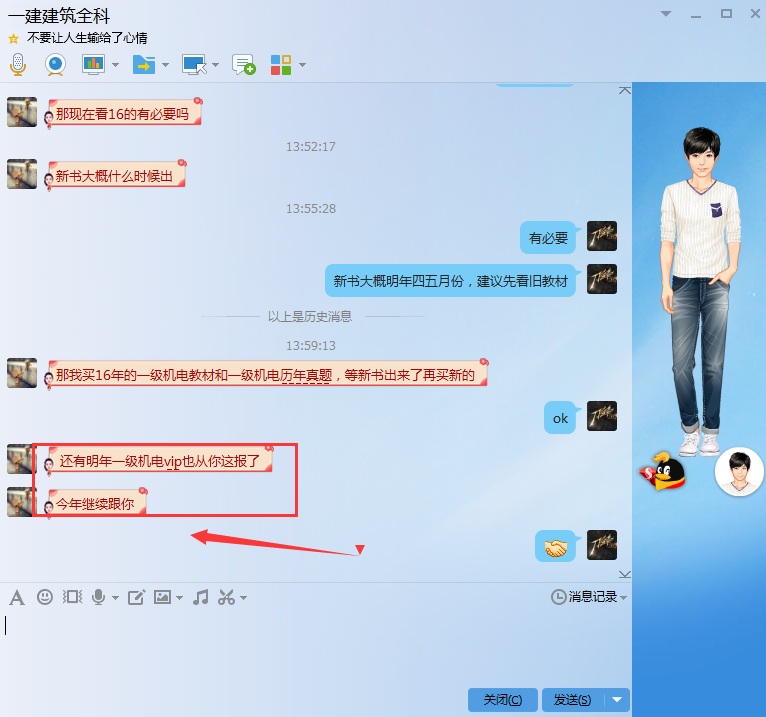The height and width of the screenshot is (717, 766).
Task: Click the reply bubble 有必要
Action: 548,237
